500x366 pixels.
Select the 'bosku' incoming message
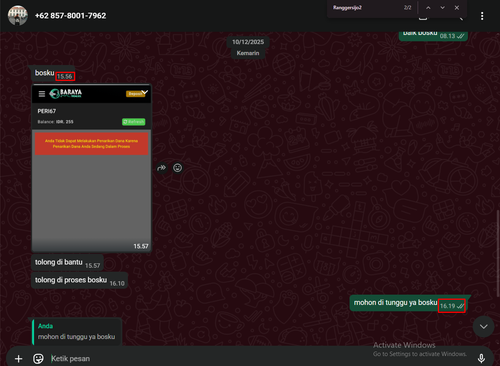pos(53,74)
